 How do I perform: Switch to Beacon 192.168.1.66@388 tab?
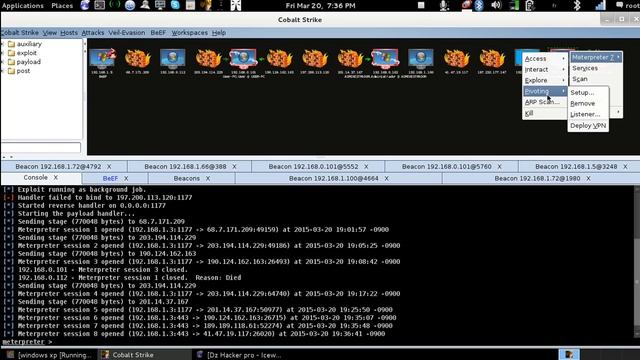190,167
